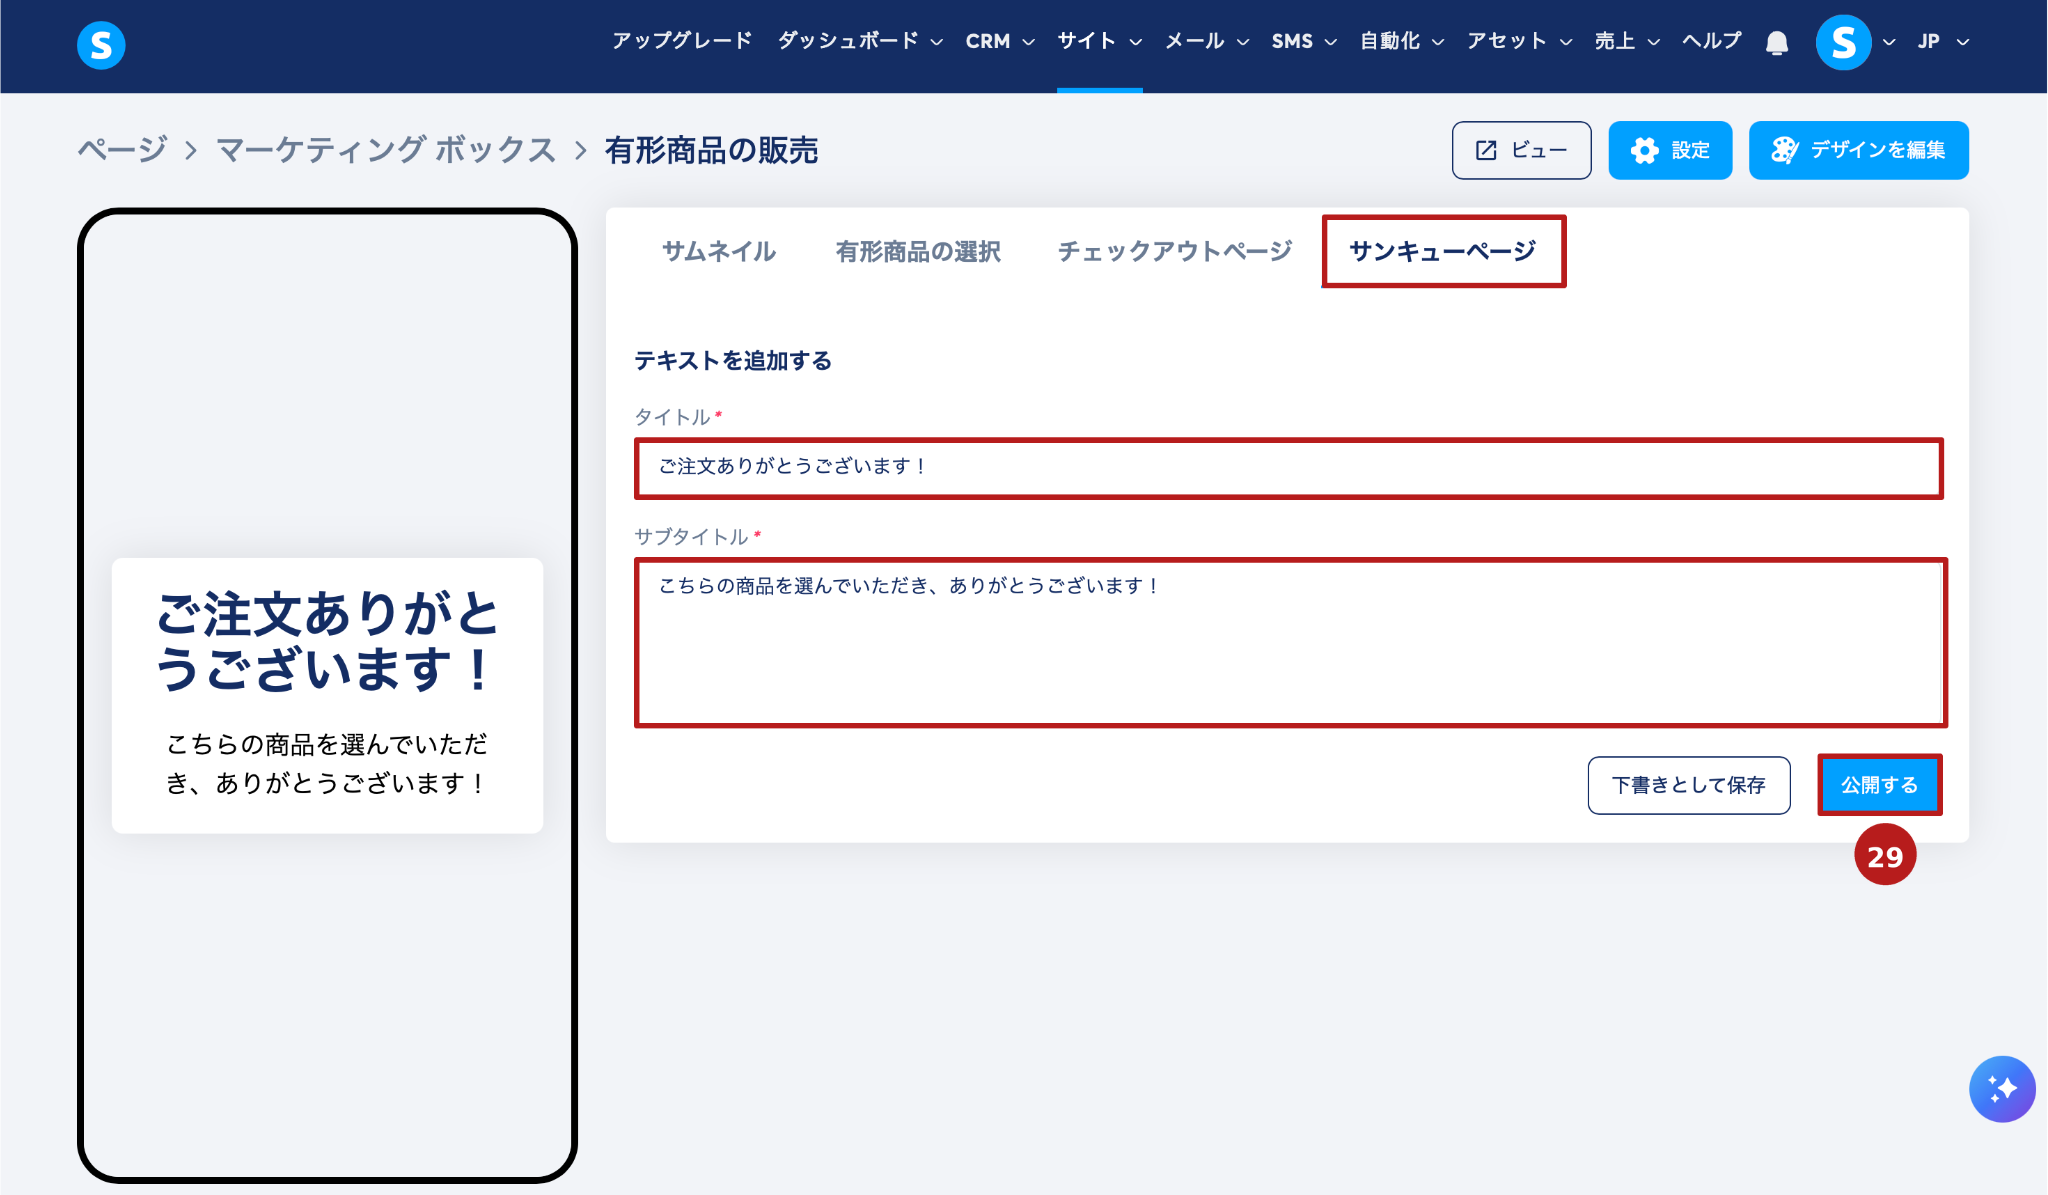2048x1195 pixels.
Task: Expand the ダッシュボード menu
Action: coord(860,42)
